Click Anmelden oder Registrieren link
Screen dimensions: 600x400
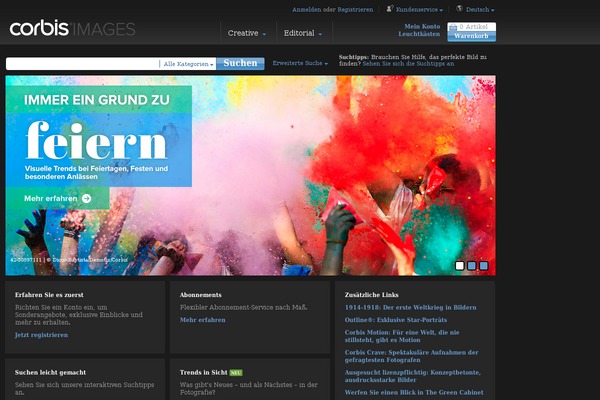tap(333, 10)
